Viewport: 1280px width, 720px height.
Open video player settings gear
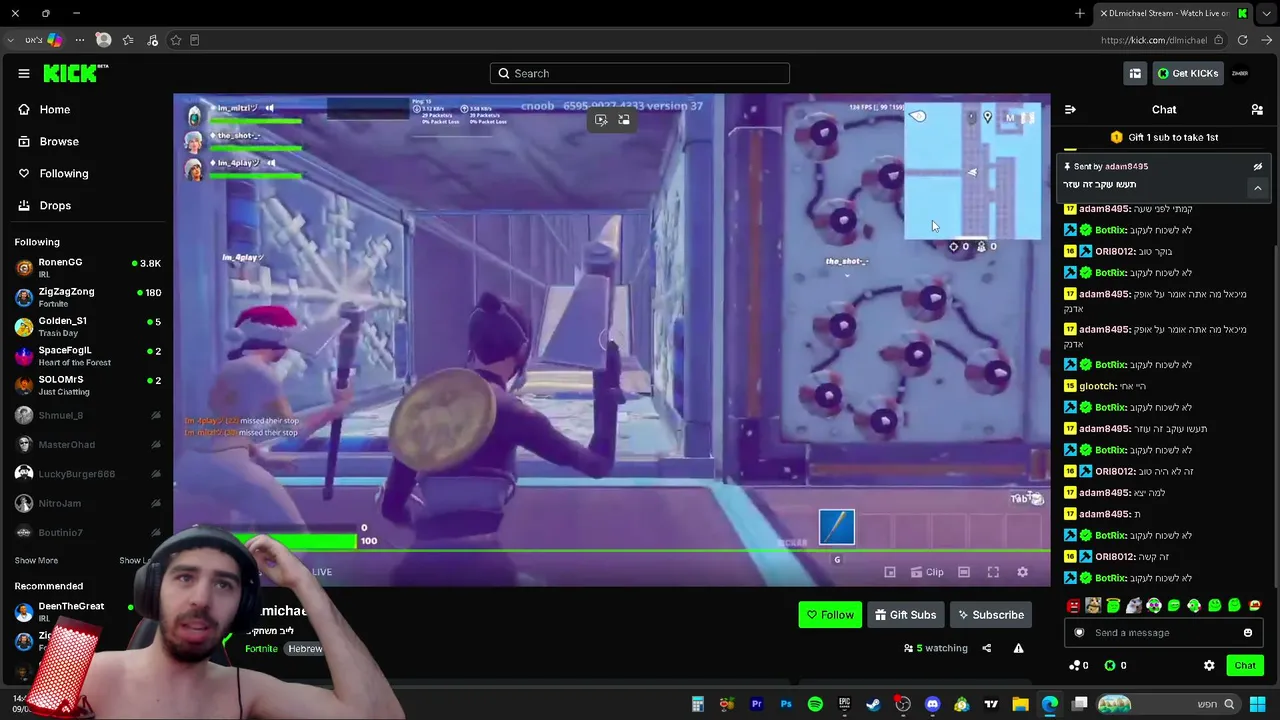coord(1022,572)
